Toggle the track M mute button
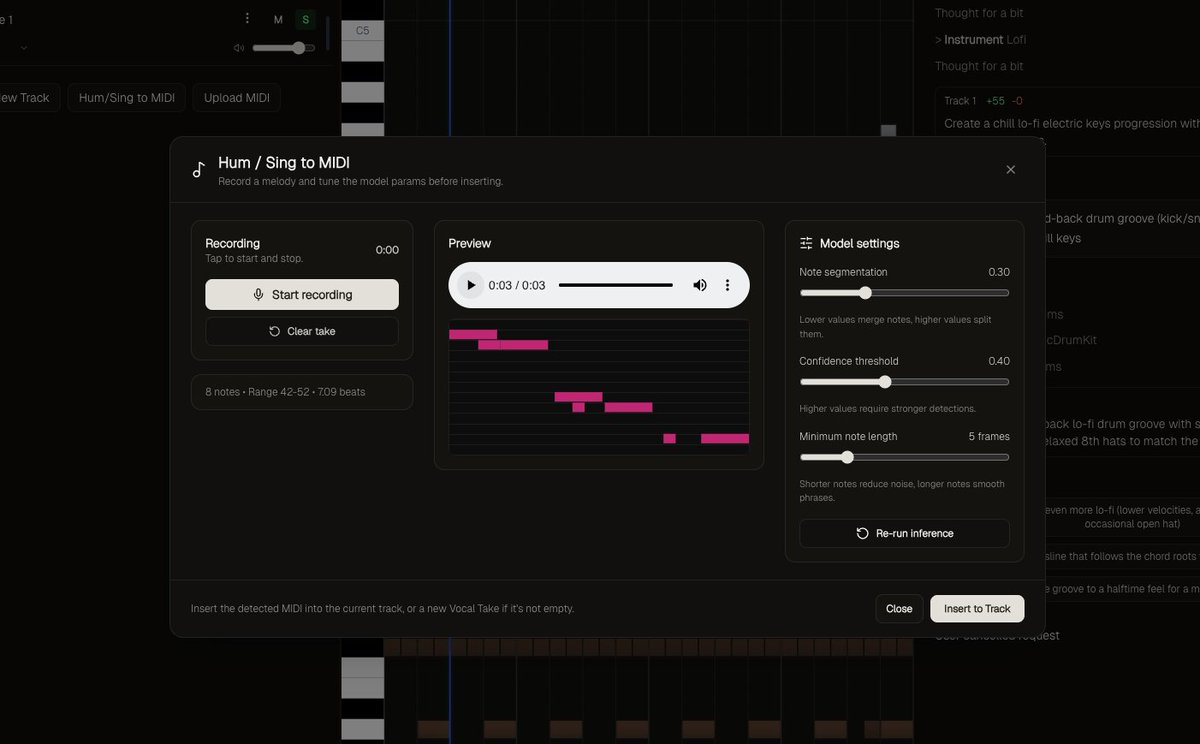Viewport: 1200px width, 744px height. click(278, 19)
